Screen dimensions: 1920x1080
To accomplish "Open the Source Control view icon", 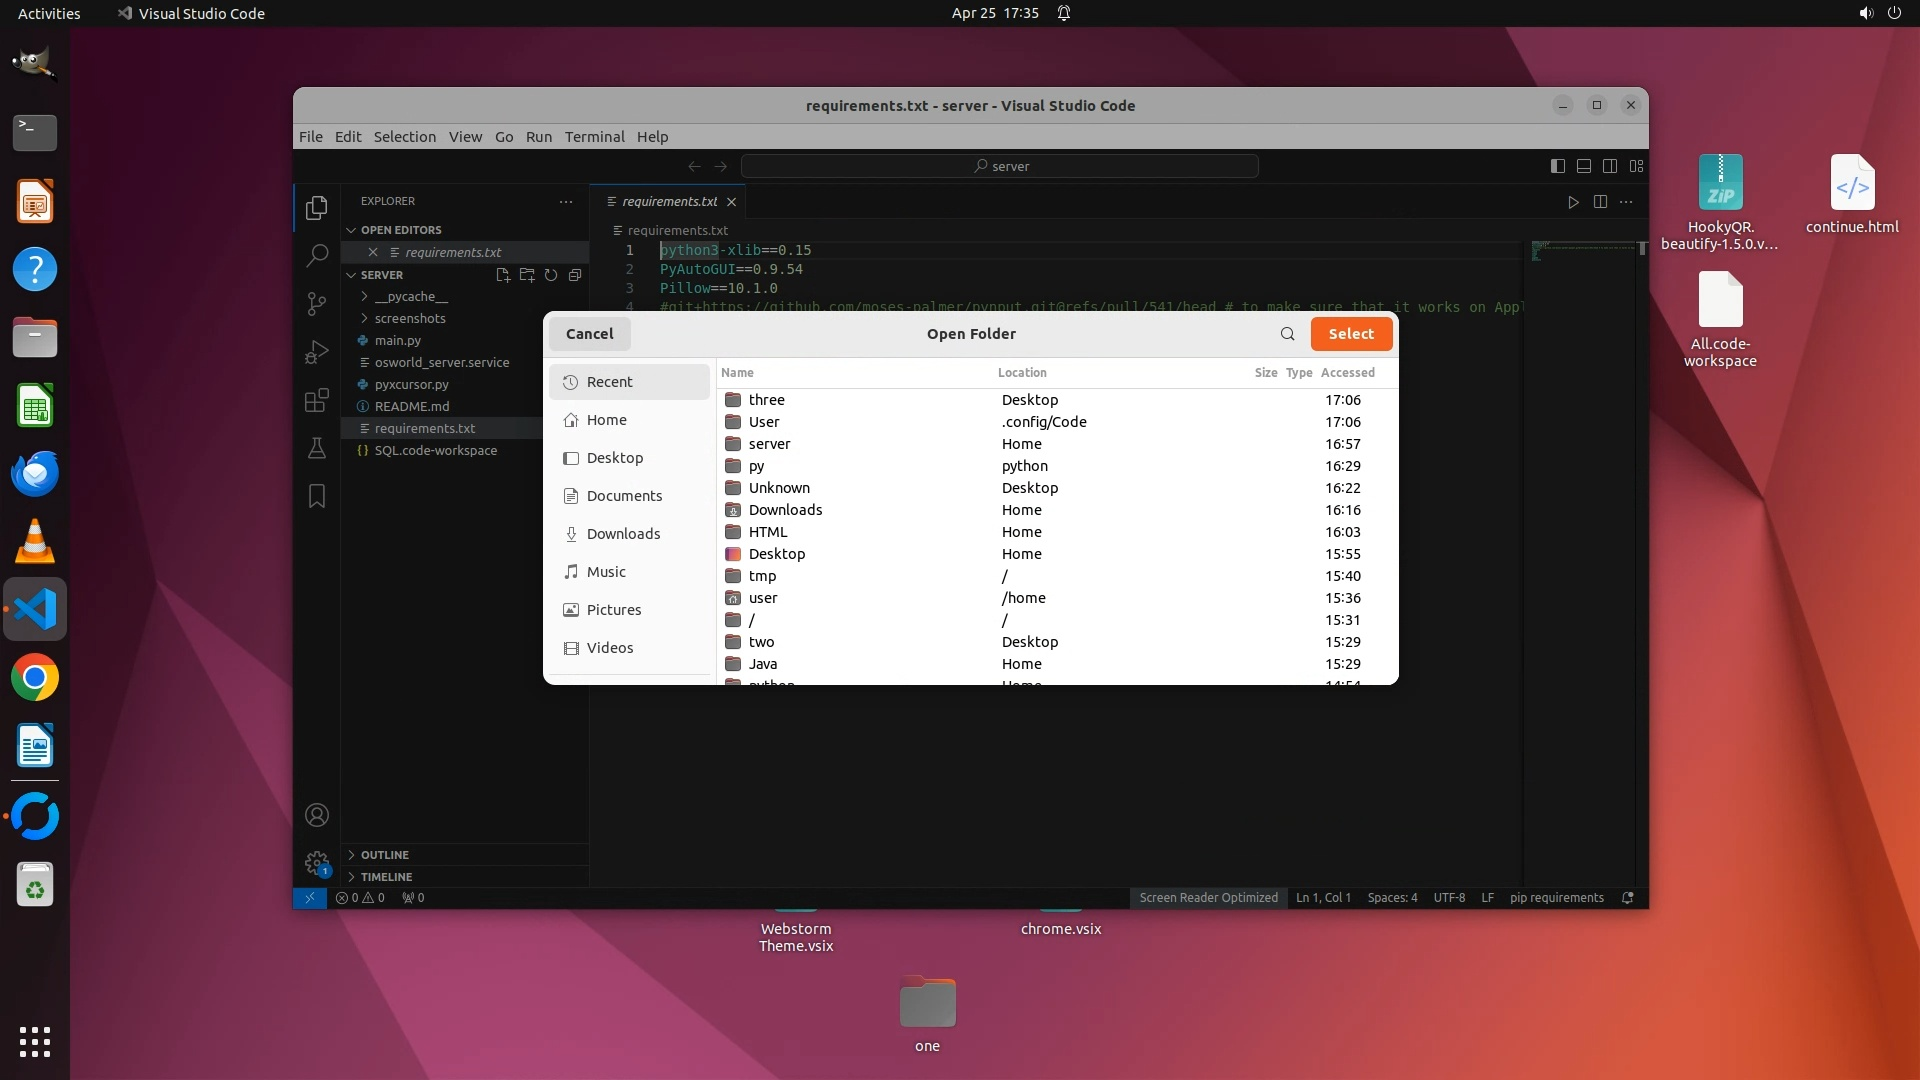I will (x=316, y=303).
